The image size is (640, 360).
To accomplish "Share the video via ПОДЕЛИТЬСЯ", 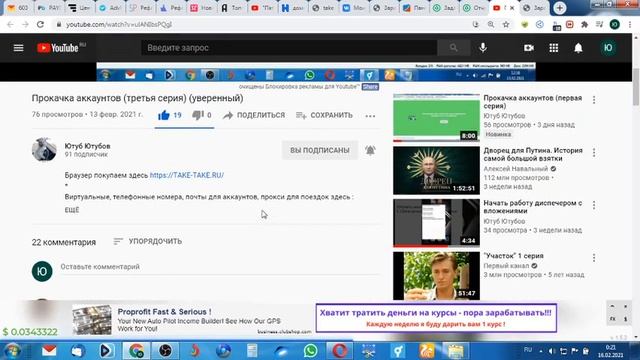I will (254, 115).
